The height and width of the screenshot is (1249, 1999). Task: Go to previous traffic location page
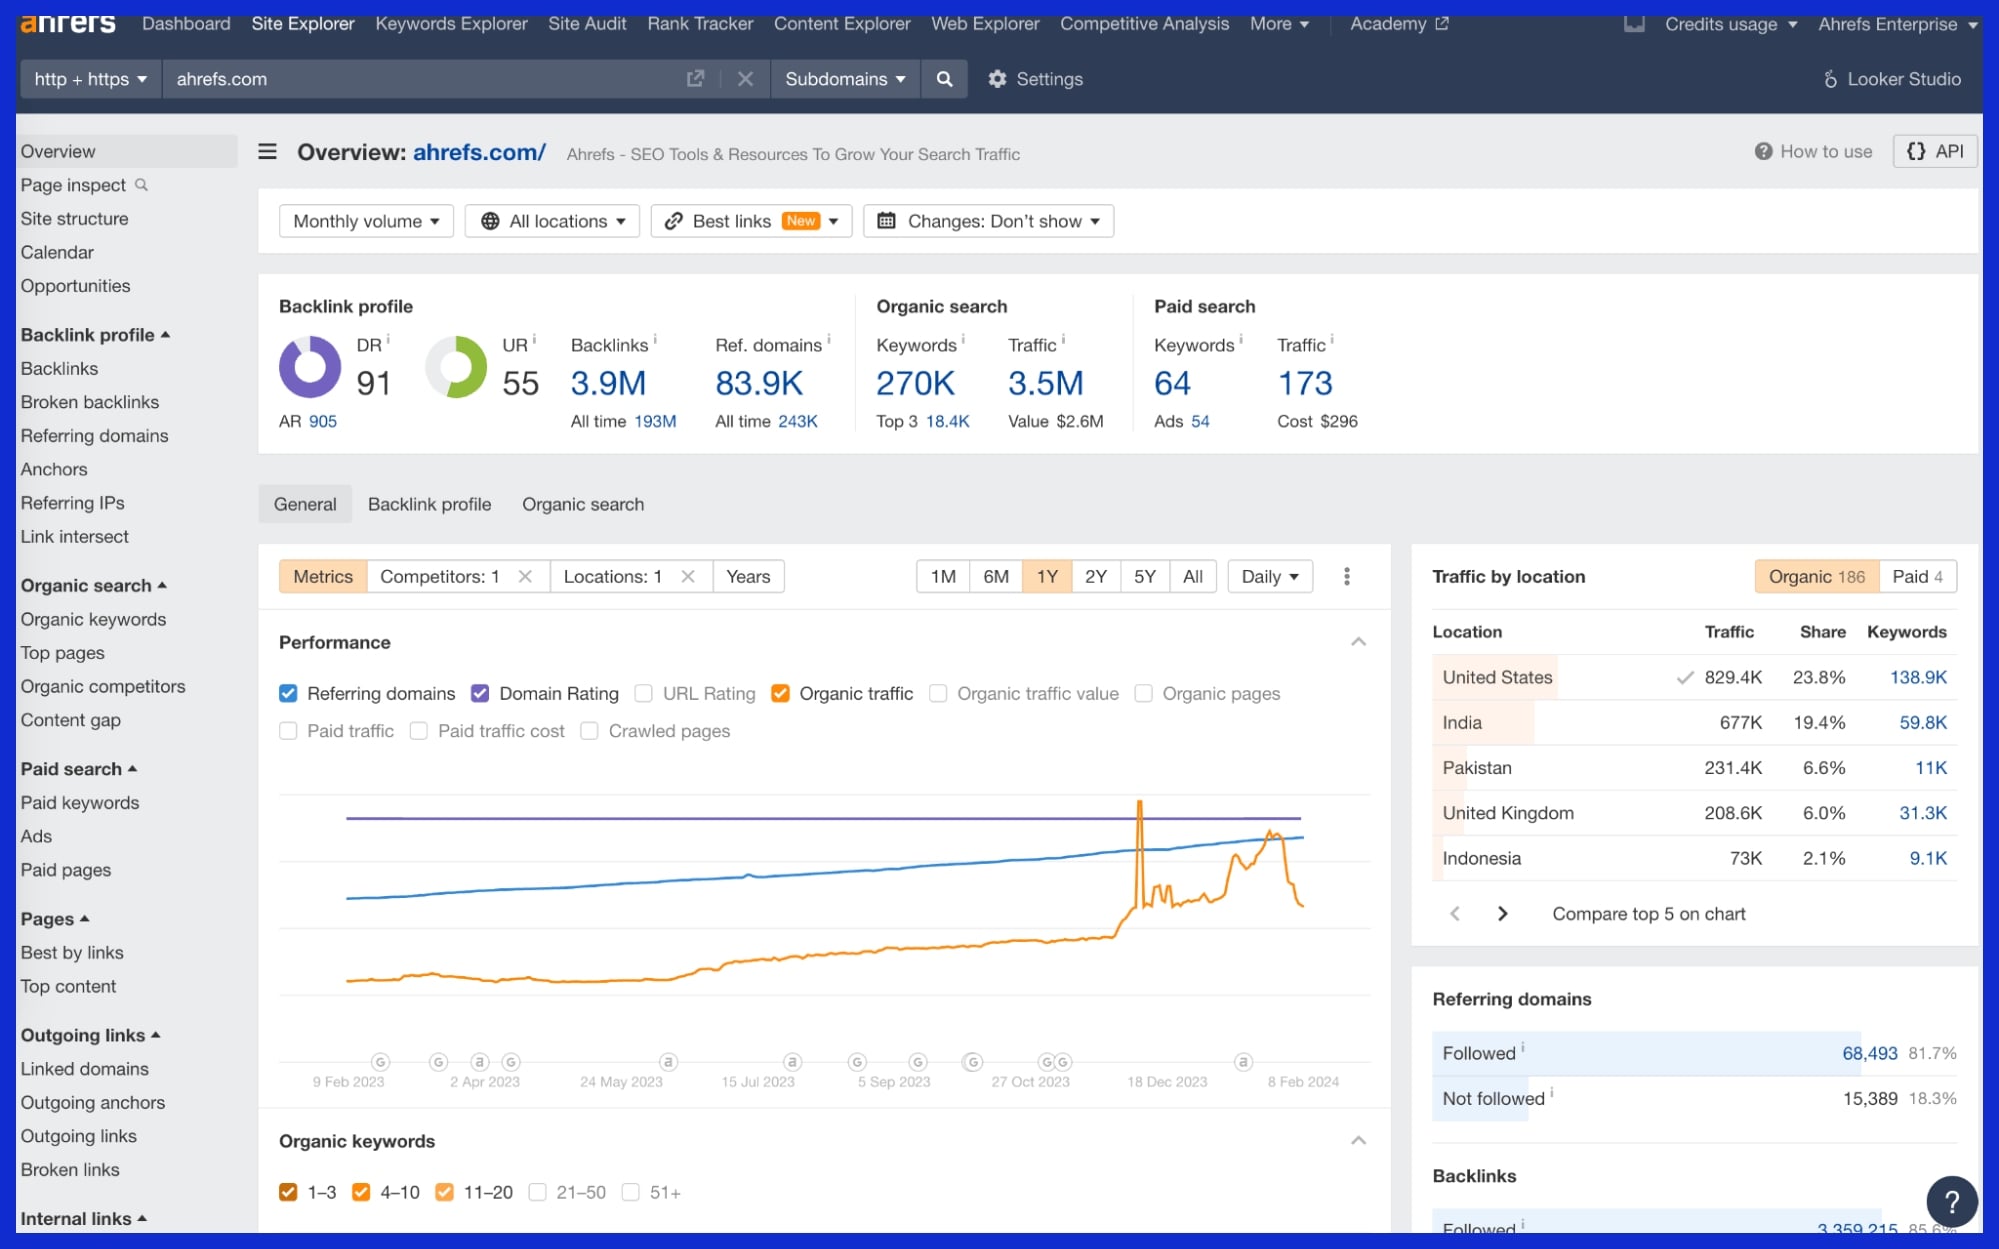click(1455, 913)
